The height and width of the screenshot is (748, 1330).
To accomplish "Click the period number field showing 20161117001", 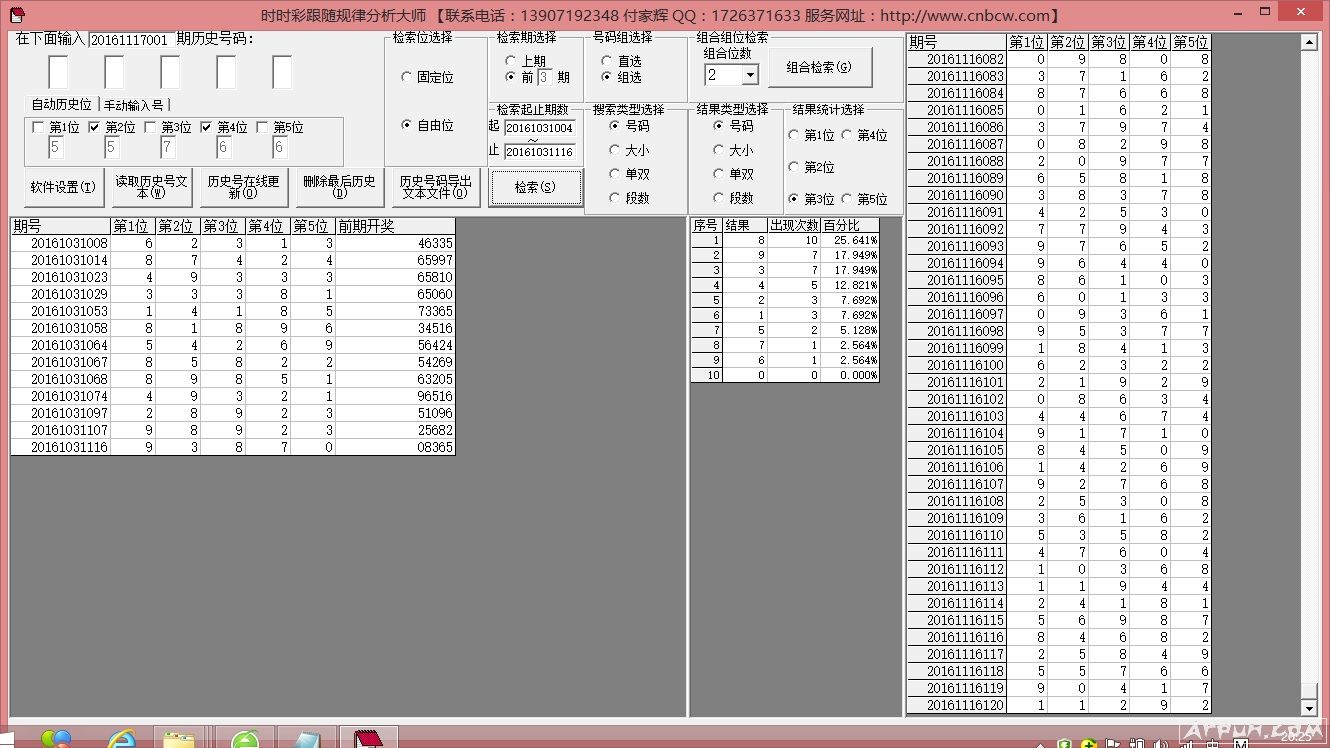I will coord(130,40).
